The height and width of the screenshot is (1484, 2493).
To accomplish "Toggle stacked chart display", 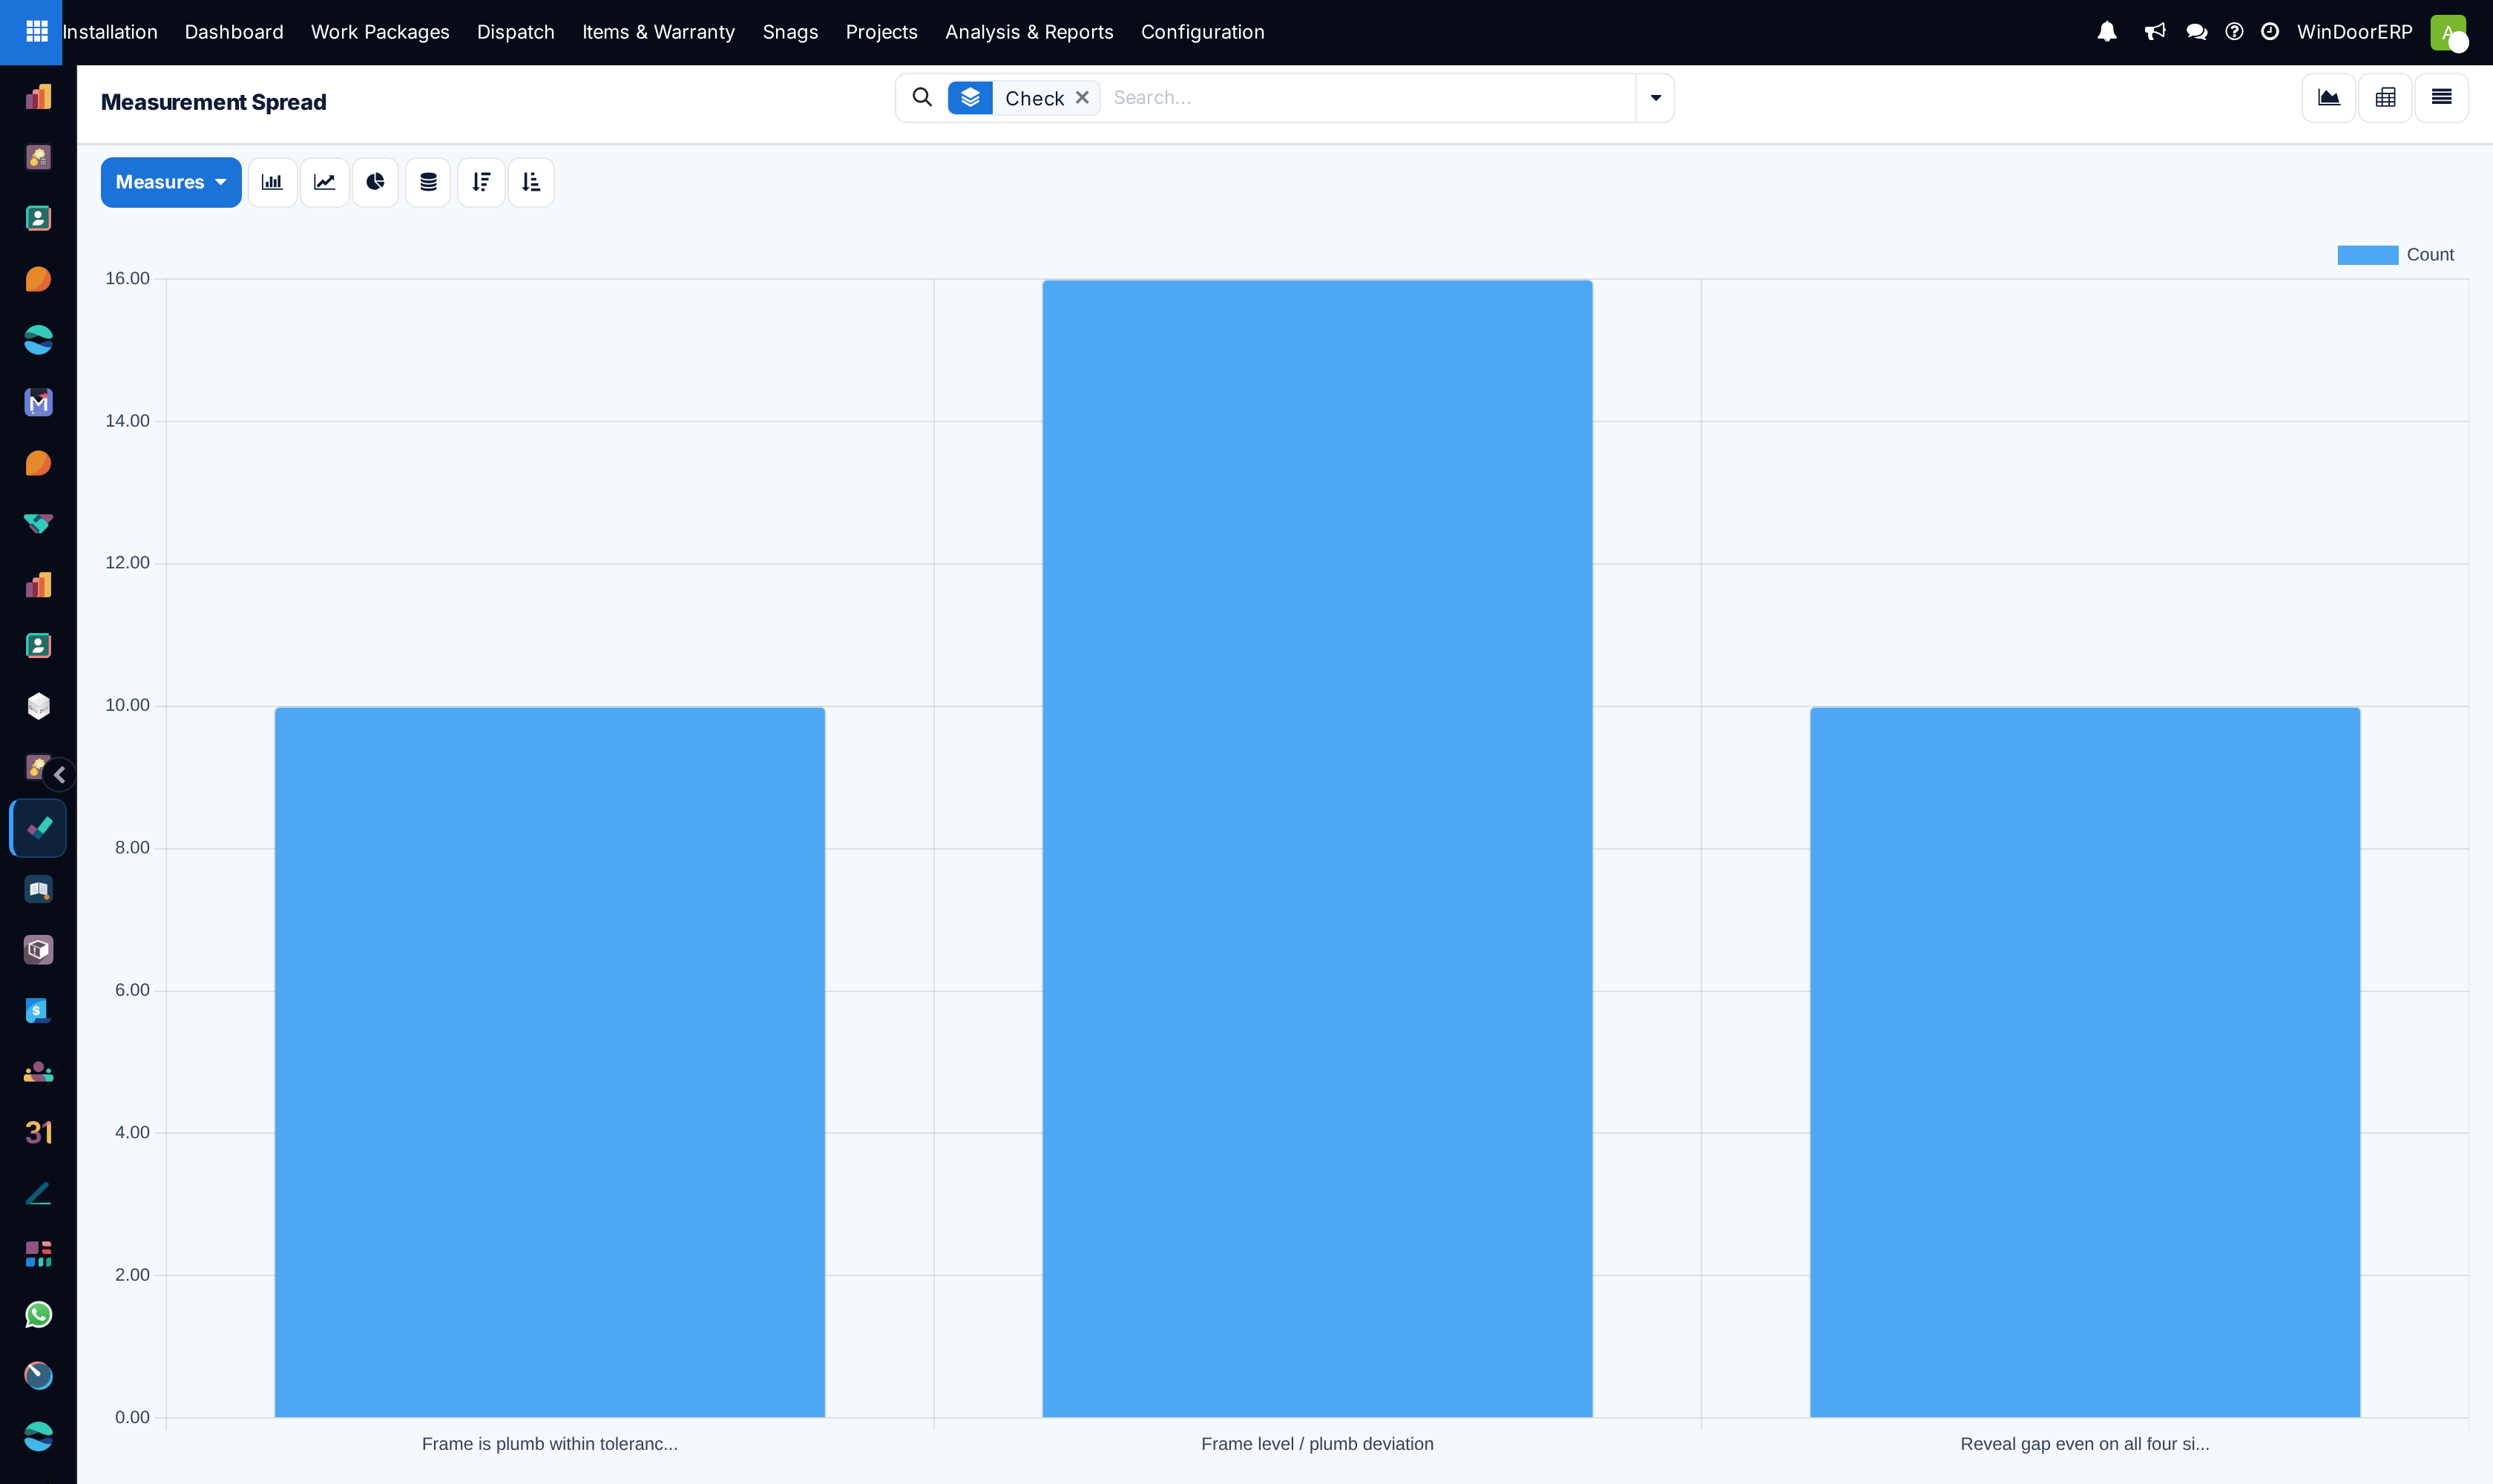I will pos(428,182).
